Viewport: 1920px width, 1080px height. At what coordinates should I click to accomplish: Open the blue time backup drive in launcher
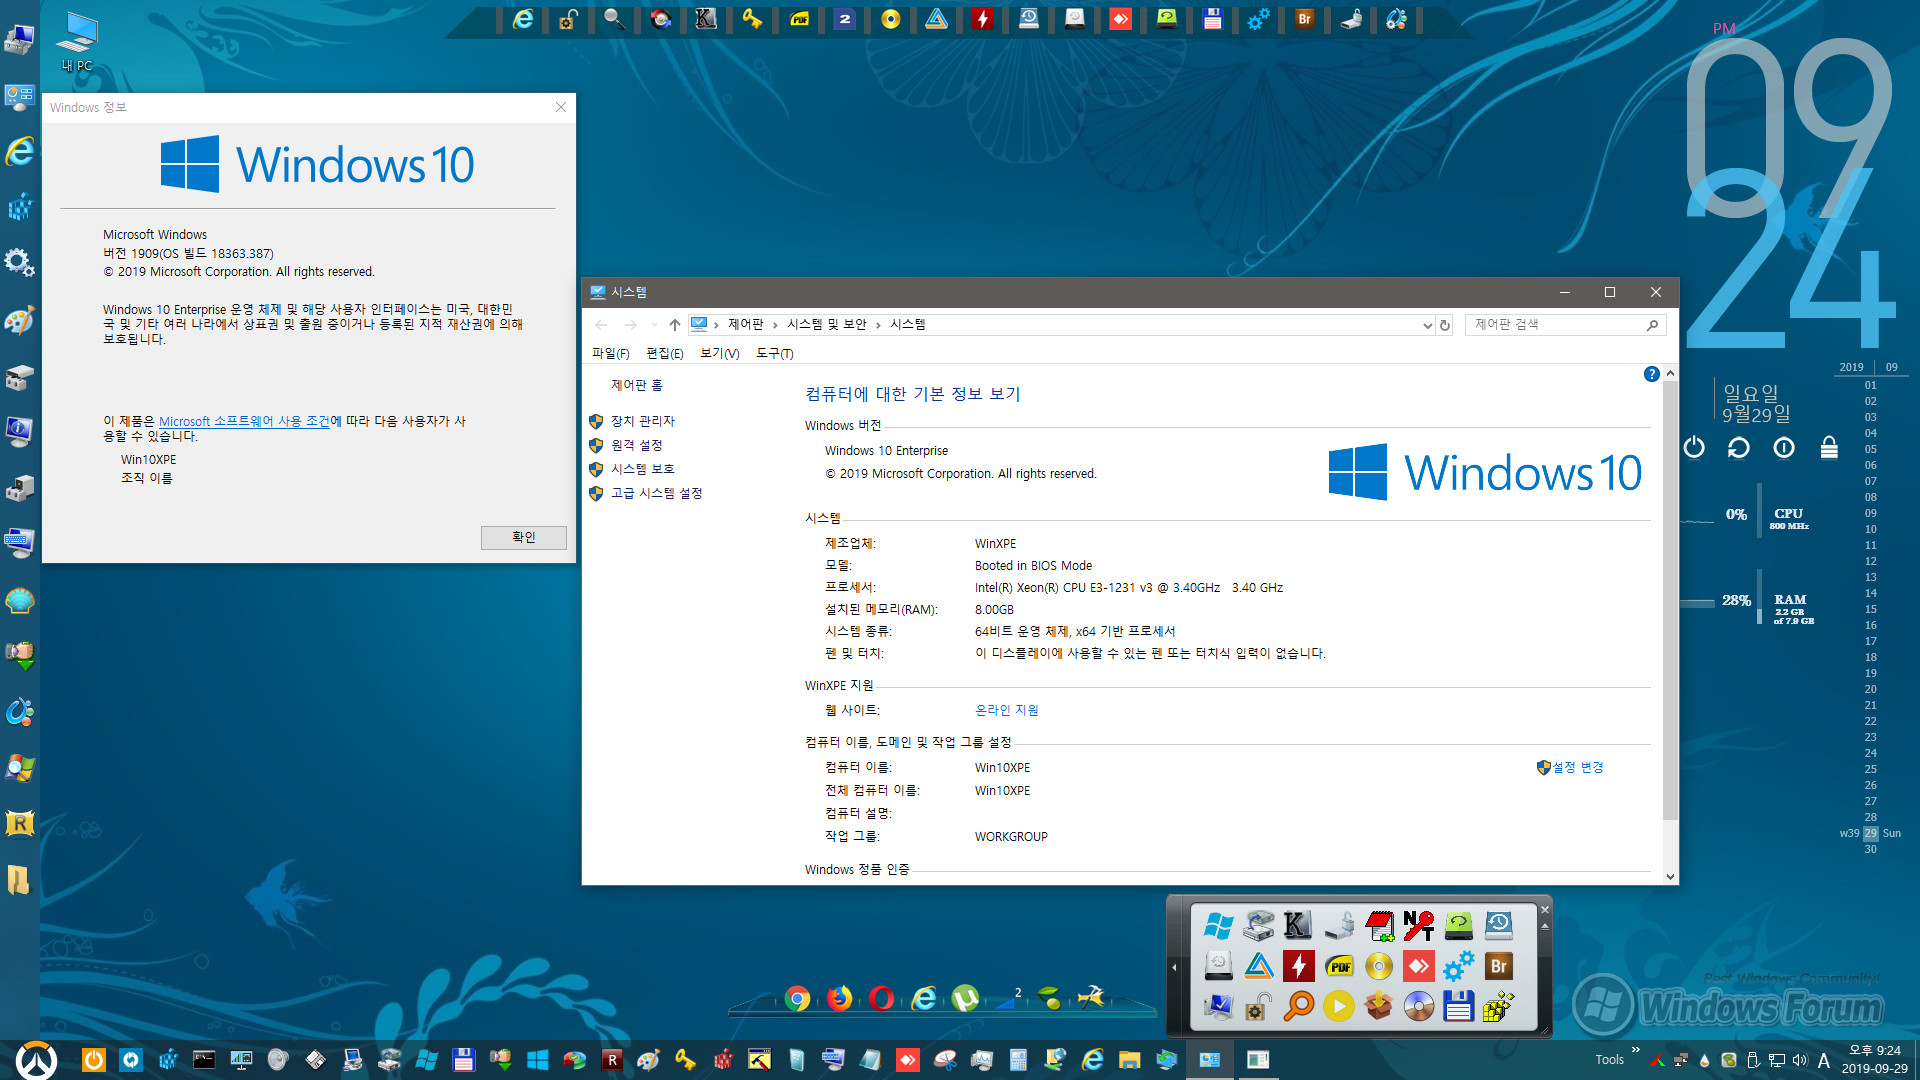(x=1498, y=926)
